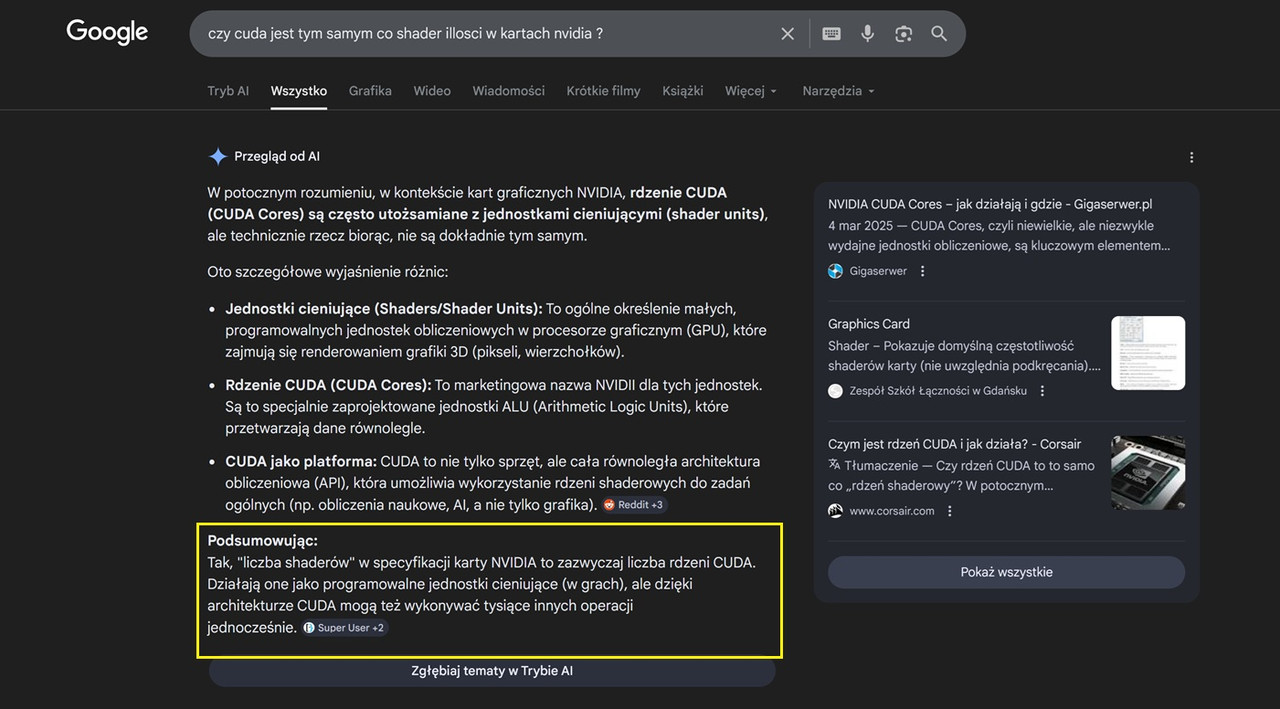The height and width of the screenshot is (709, 1280).
Task: Open the Google logo homepage link
Action: [107, 32]
